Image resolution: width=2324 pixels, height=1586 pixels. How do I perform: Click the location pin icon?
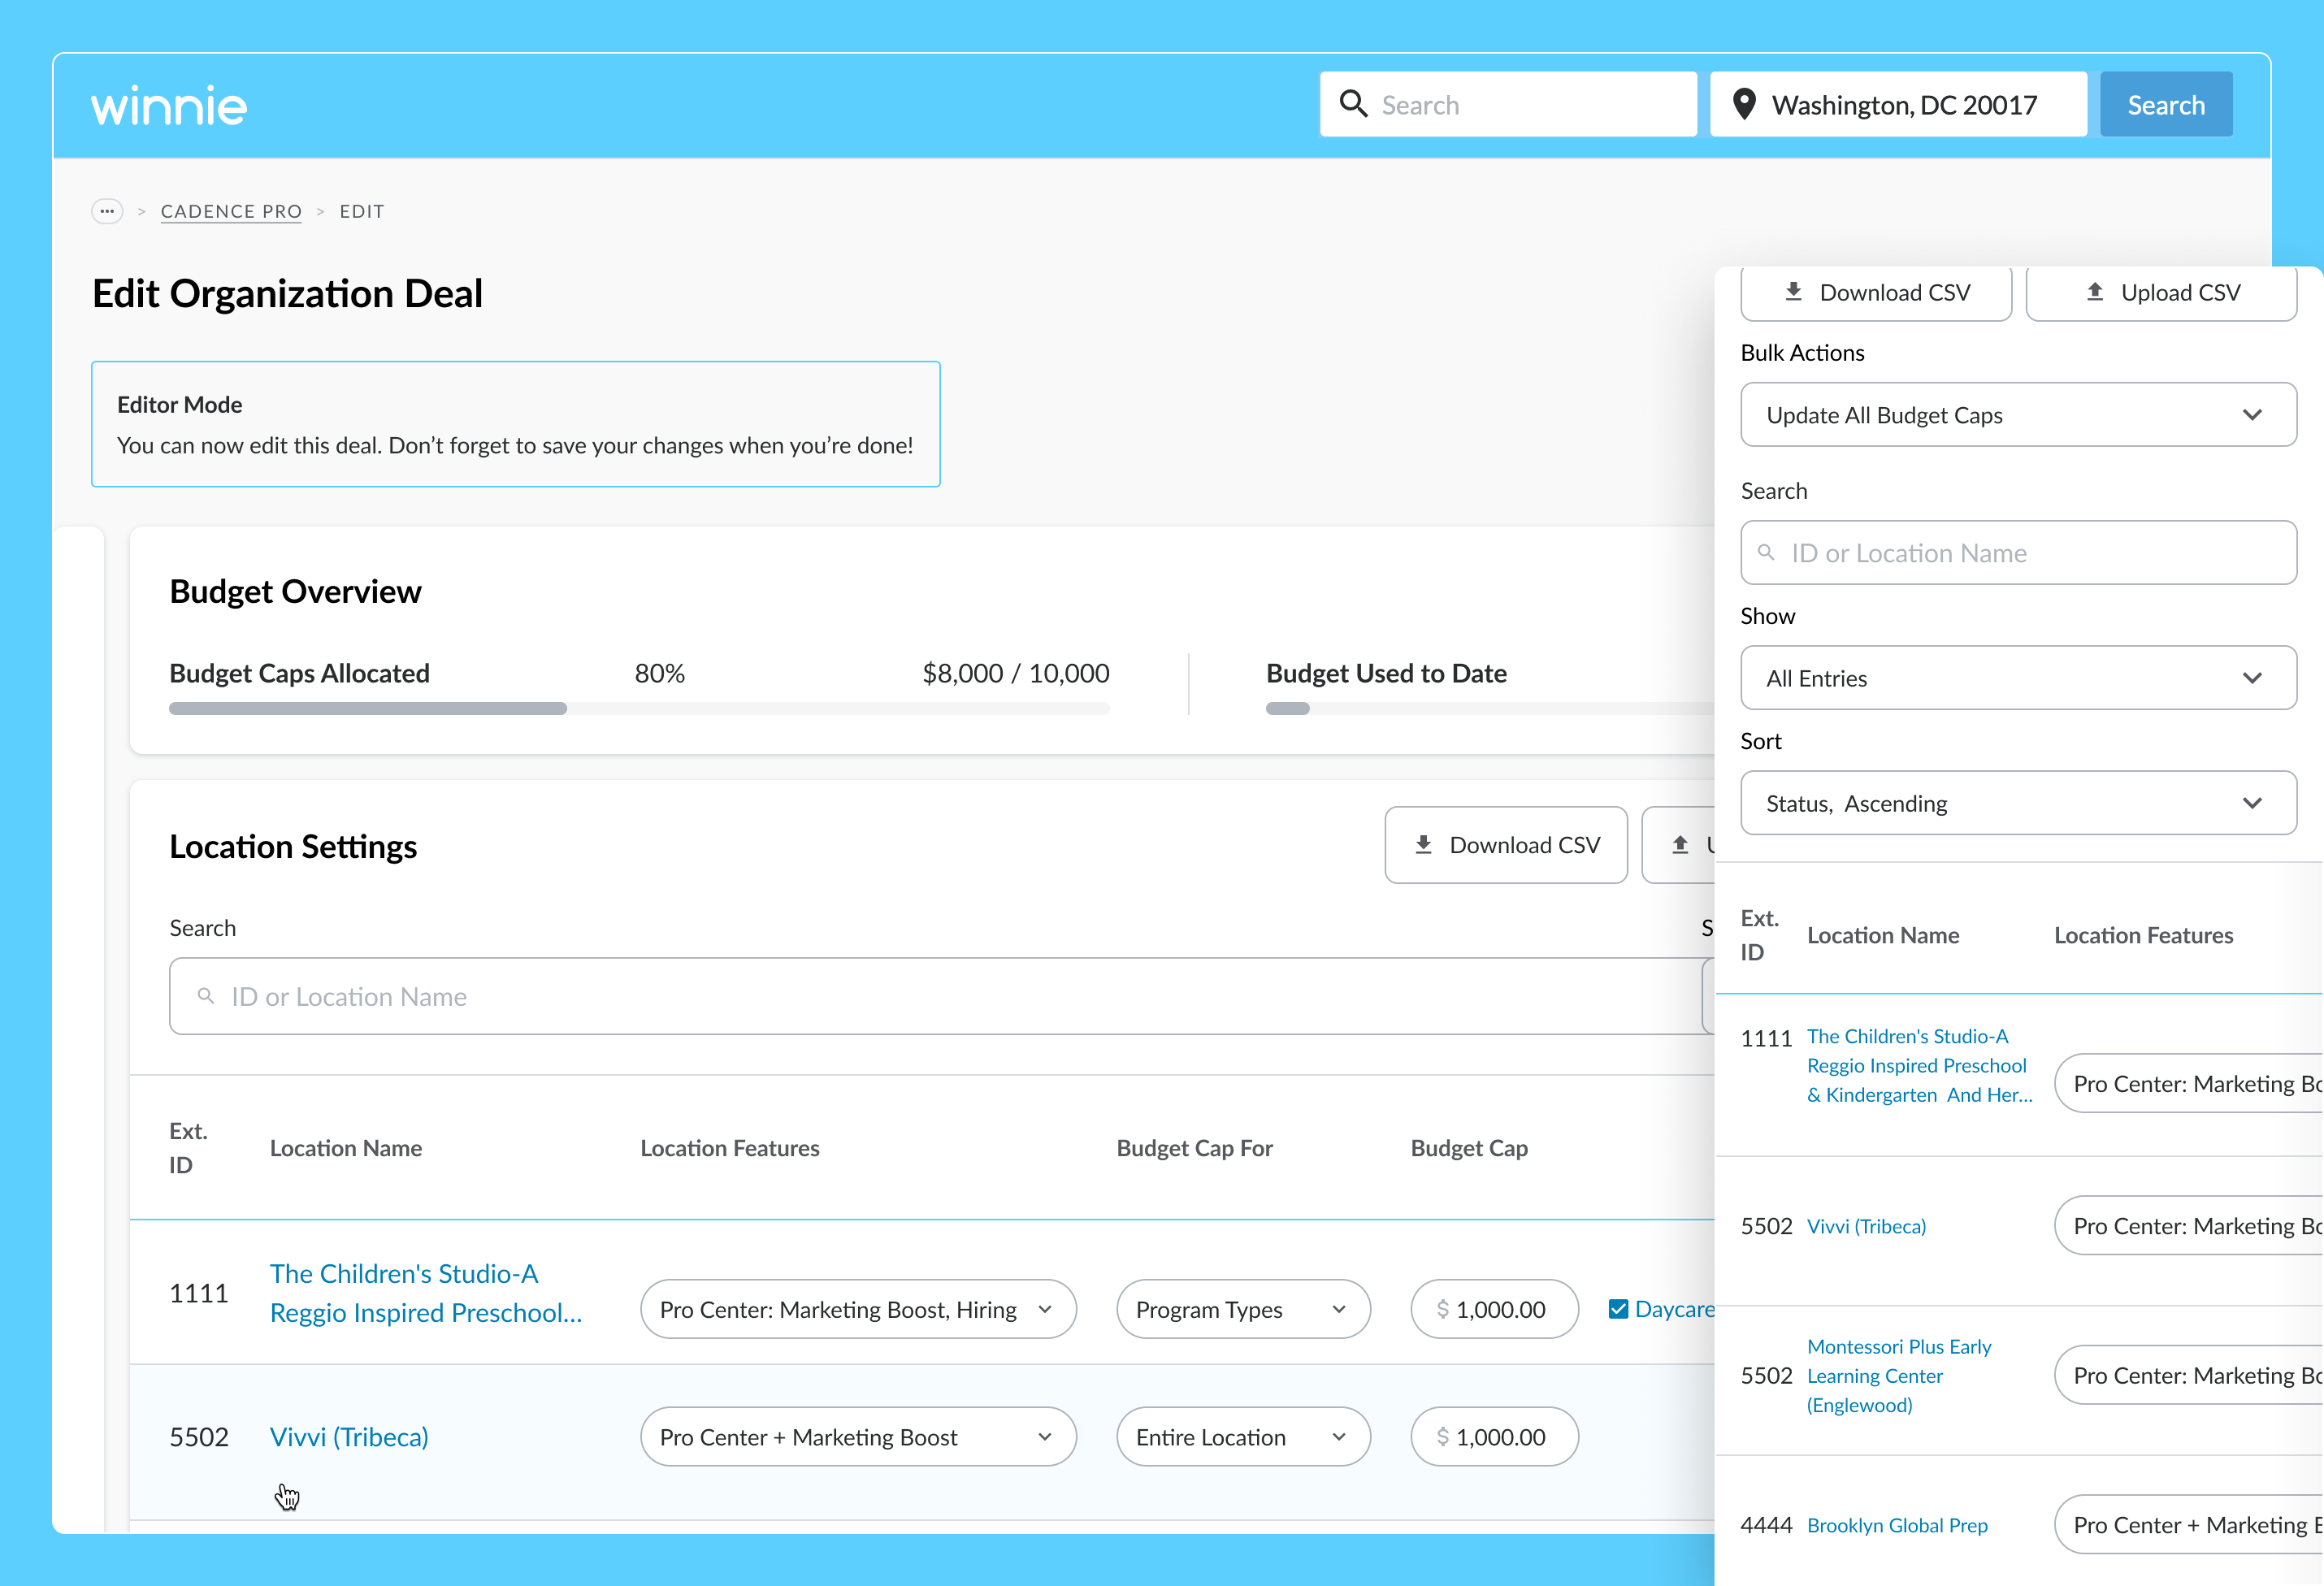coord(1744,104)
